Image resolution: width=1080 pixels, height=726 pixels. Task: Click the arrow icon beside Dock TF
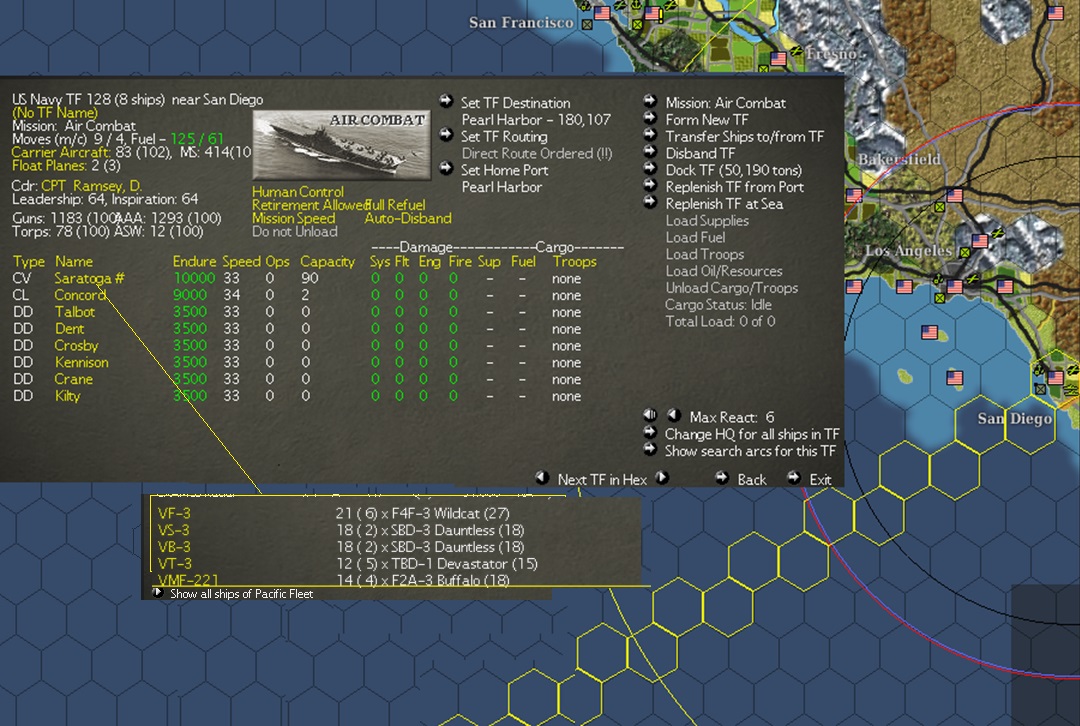click(650, 168)
